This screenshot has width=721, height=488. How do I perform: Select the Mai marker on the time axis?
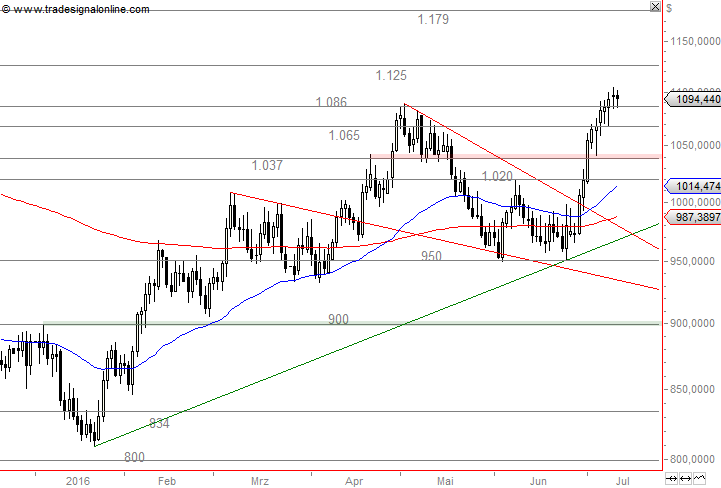pyautogui.click(x=447, y=480)
